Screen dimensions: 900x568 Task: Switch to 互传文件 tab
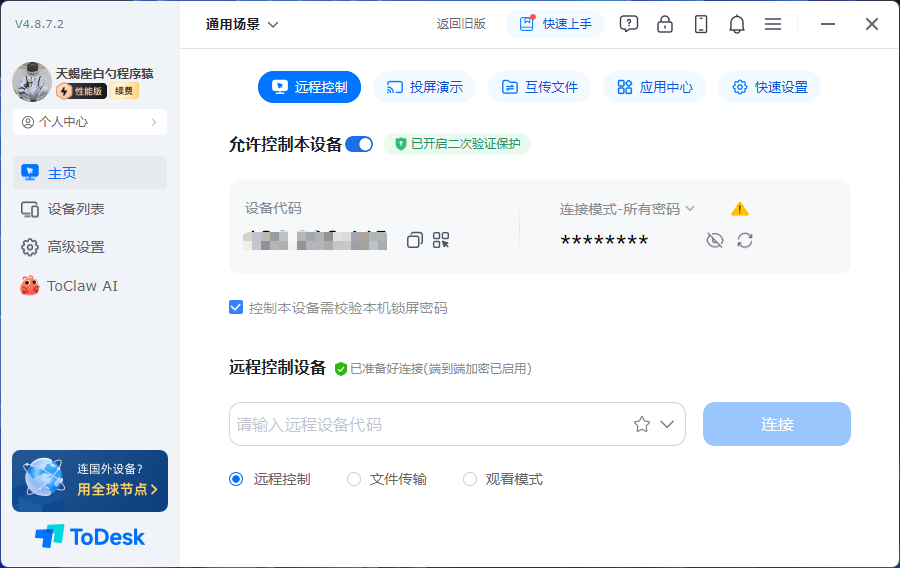click(540, 87)
